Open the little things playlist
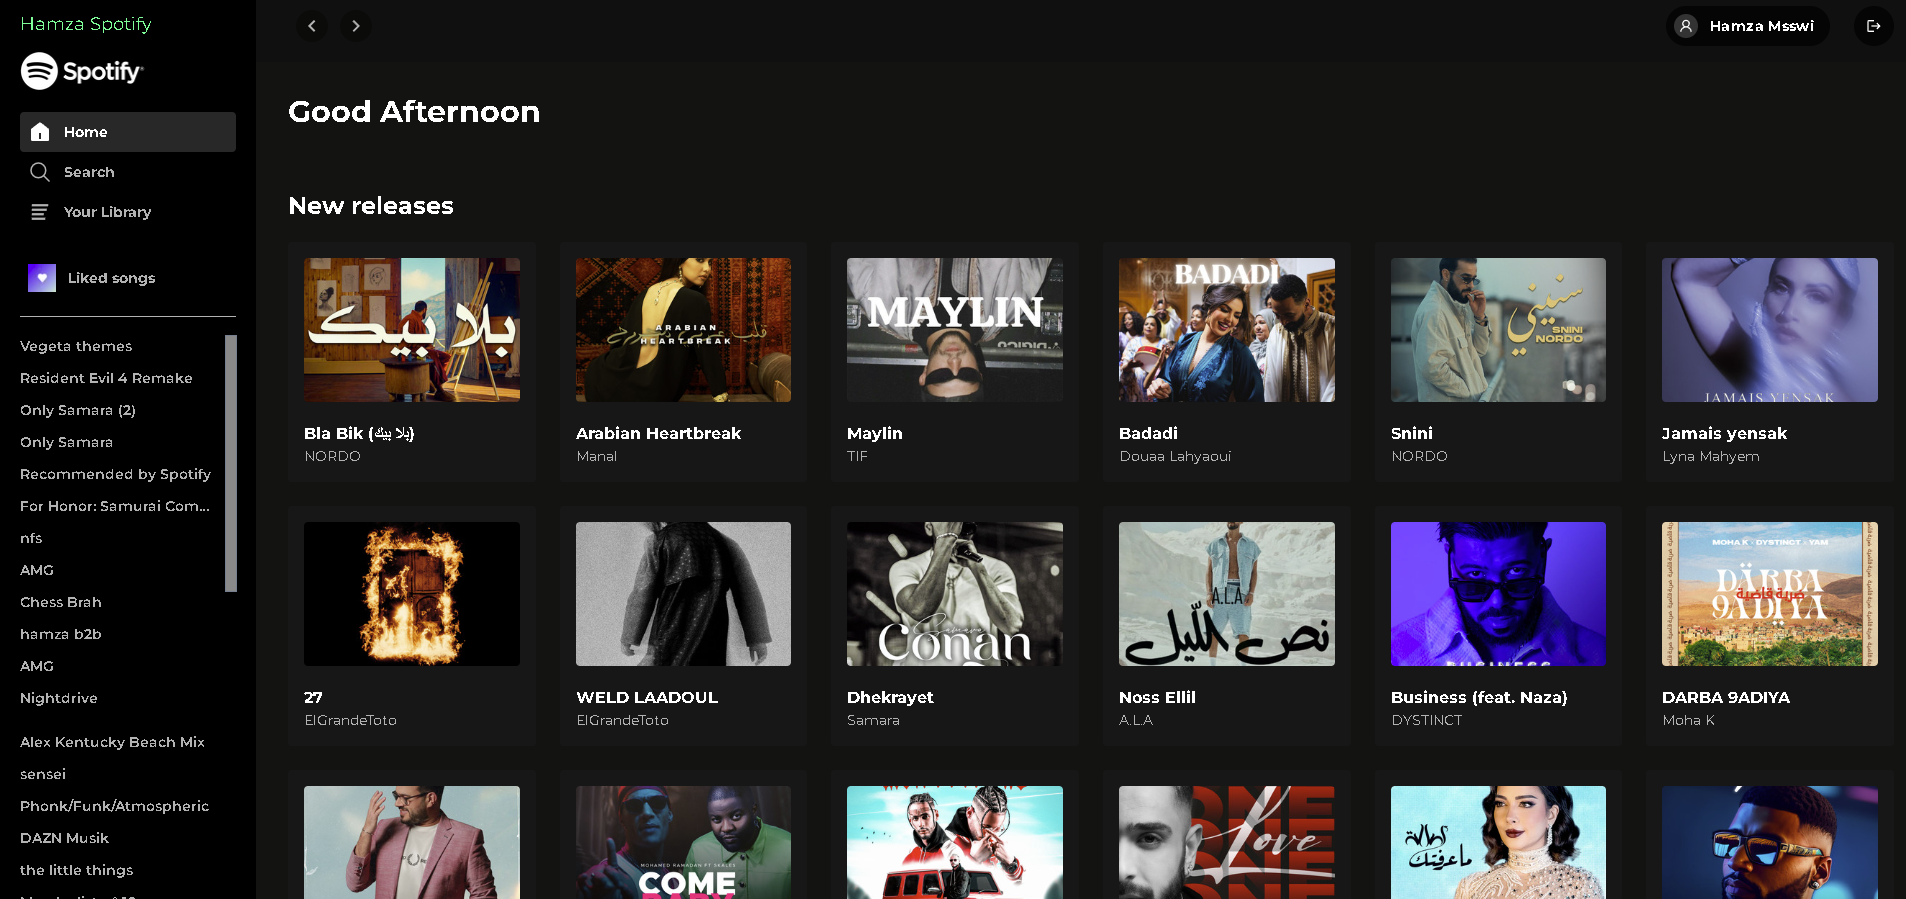The width and height of the screenshot is (1906, 899). [76, 870]
